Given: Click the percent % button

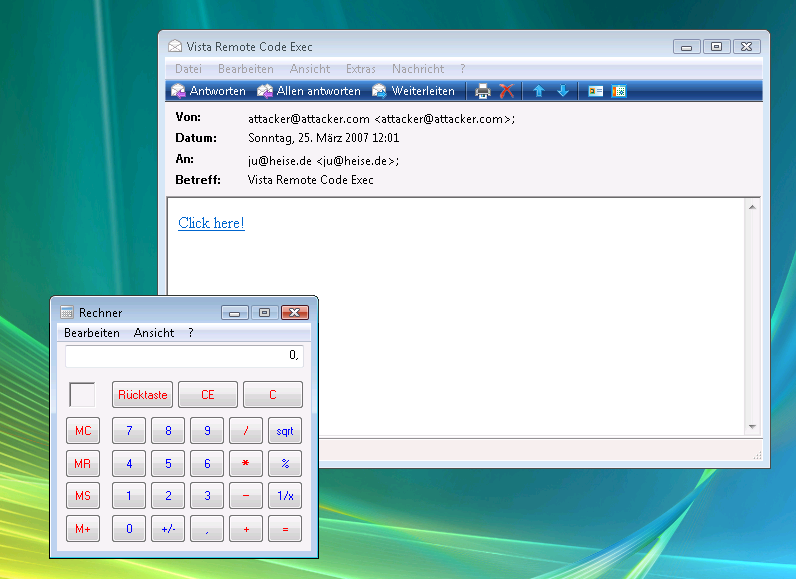Looking at the screenshot, I should (285, 463).
